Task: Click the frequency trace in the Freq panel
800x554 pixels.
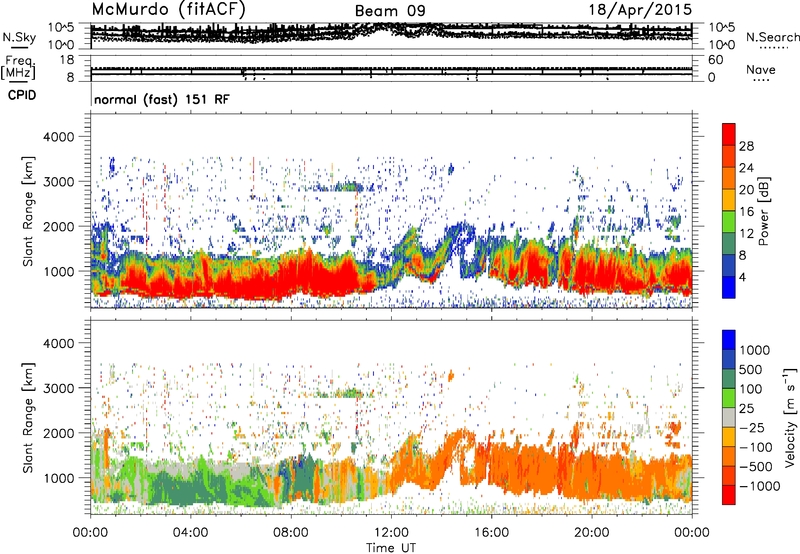Action: [391, 72]
